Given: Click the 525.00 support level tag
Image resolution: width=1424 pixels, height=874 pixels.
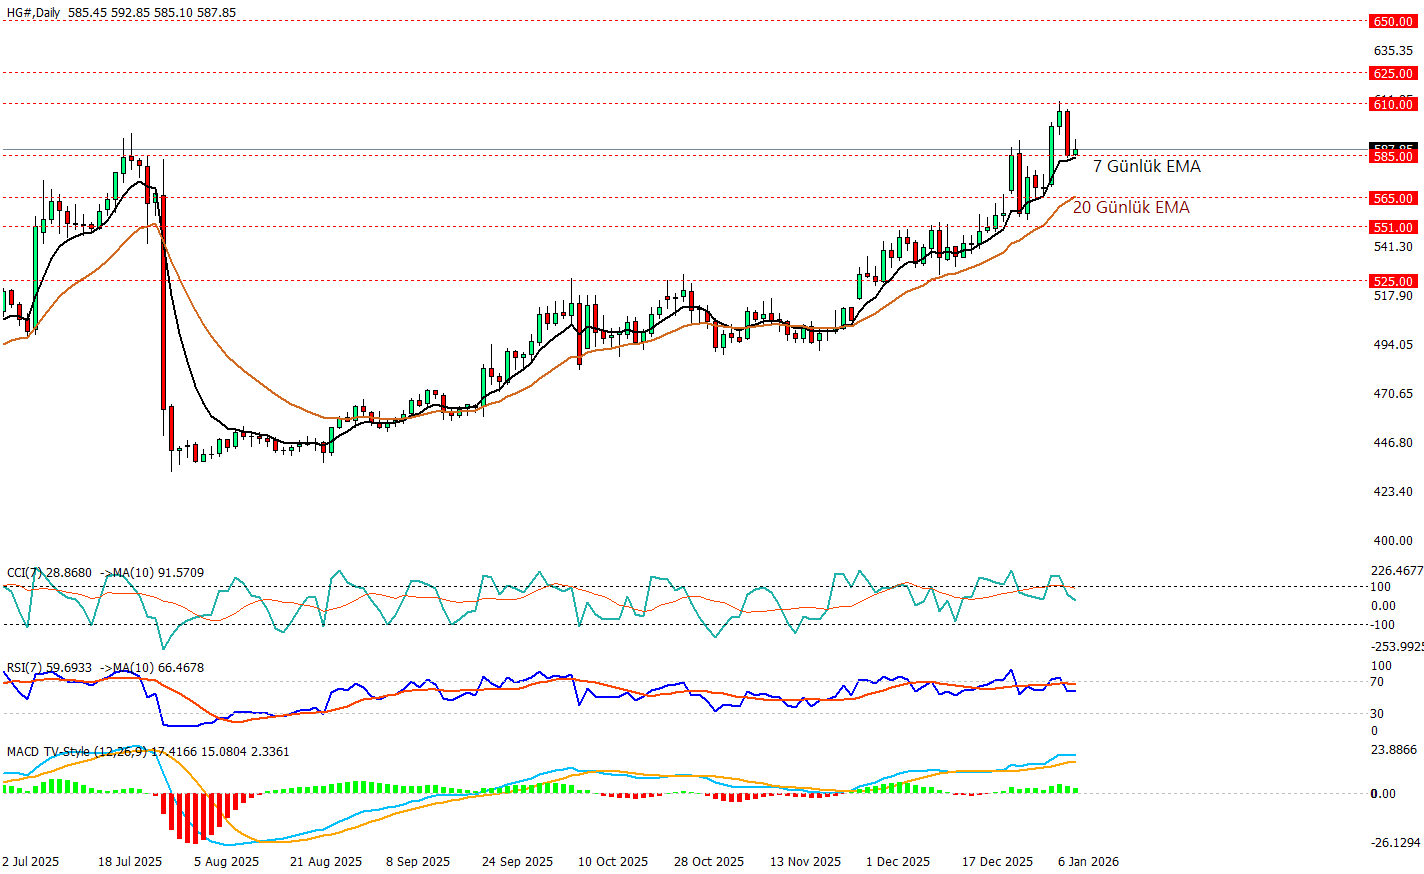Looking at the screenshot, I should (1393, 281).
